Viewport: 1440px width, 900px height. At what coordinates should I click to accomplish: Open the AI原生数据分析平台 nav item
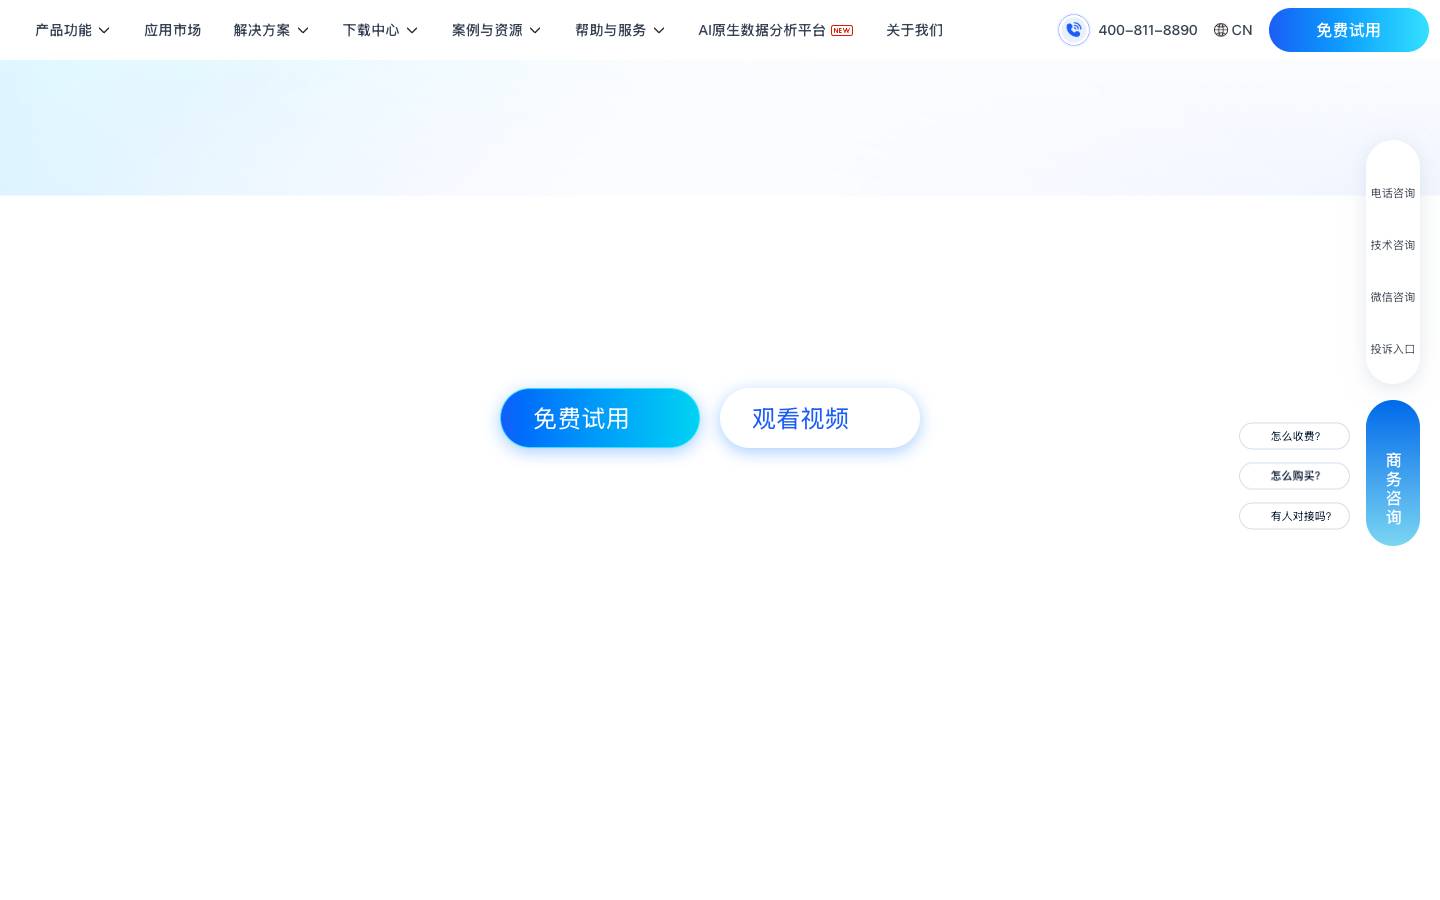click(775, 30)
